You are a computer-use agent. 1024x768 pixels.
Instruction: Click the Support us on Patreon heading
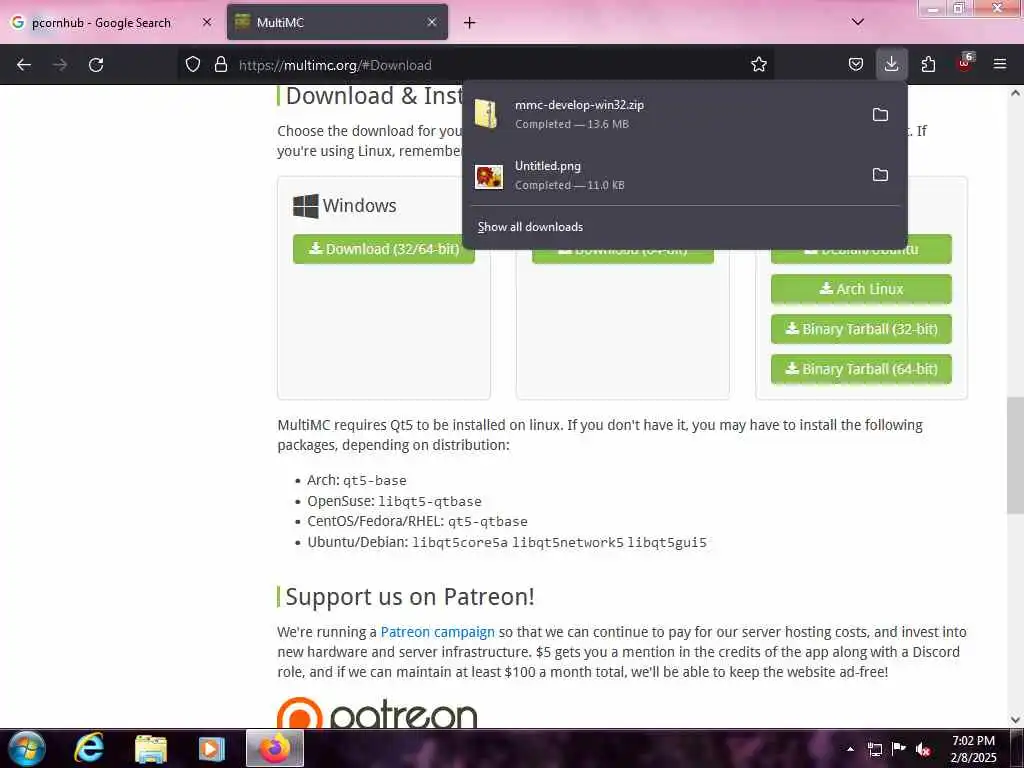(x=409, y=596)
